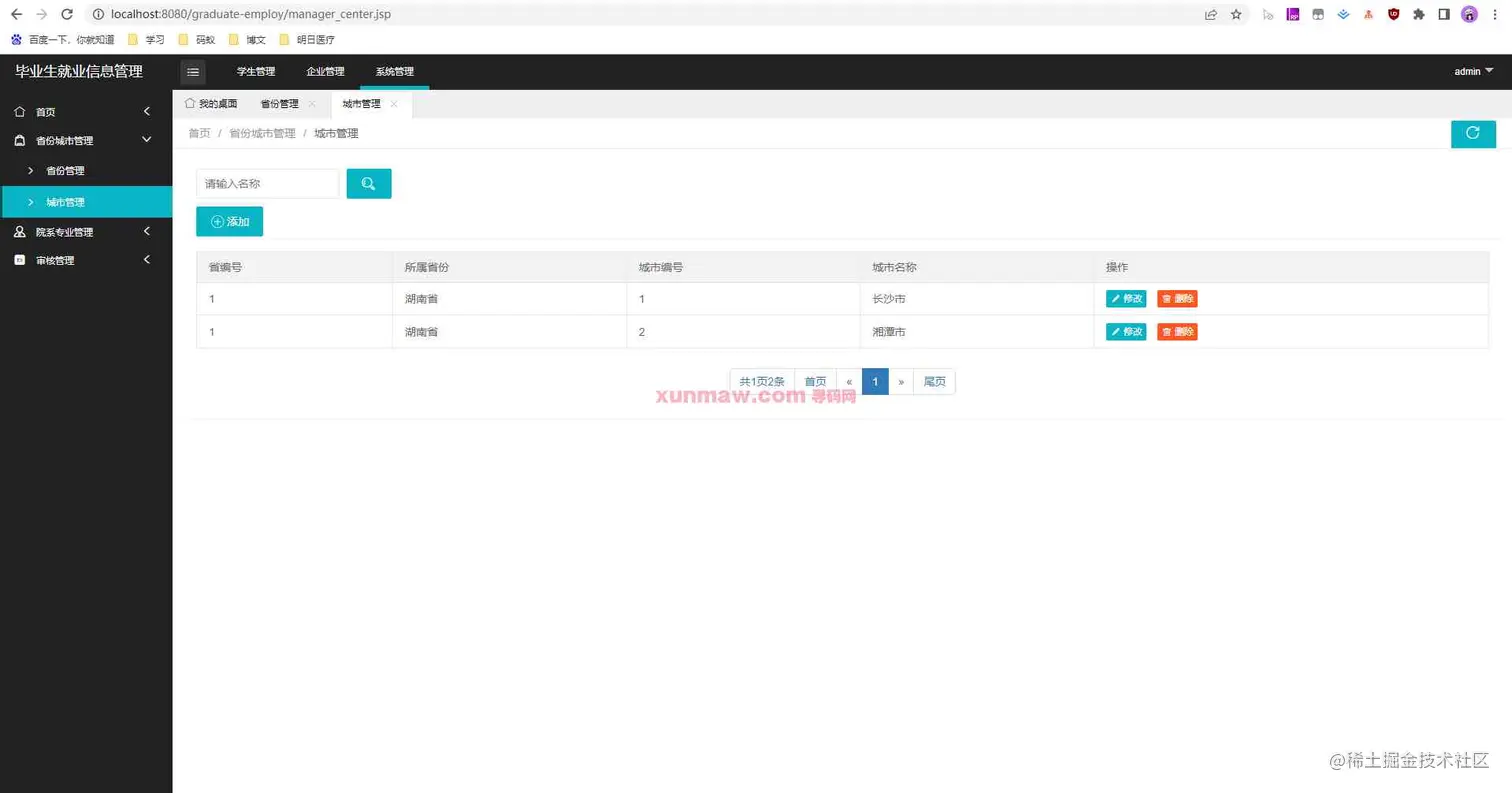
Task: Open 企业管理 in the top menu
Action: (325, 72)
